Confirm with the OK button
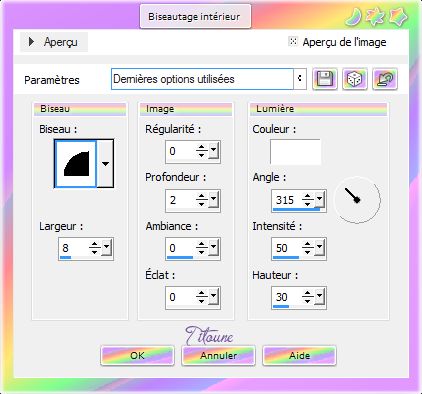 137,356
